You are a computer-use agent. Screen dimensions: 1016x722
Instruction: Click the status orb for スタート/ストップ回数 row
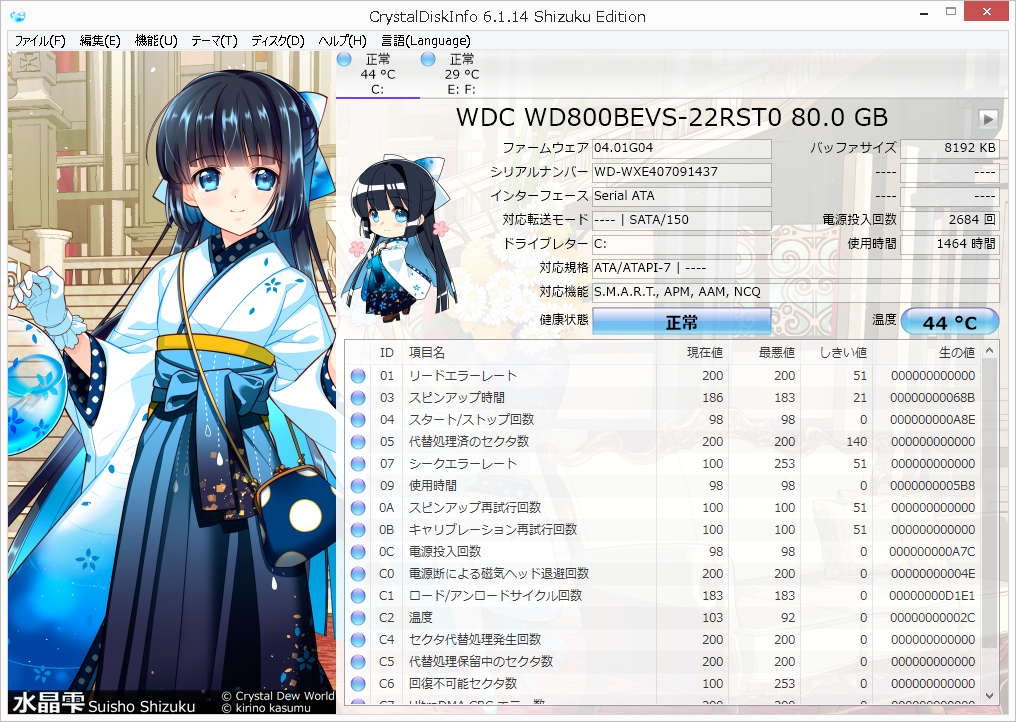tap(358, 420)
